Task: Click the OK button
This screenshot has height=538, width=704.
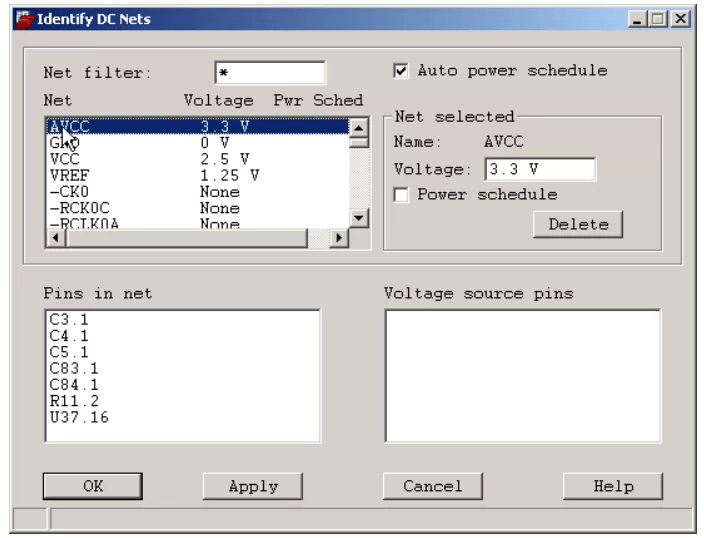Action: (x=93, y=486)
